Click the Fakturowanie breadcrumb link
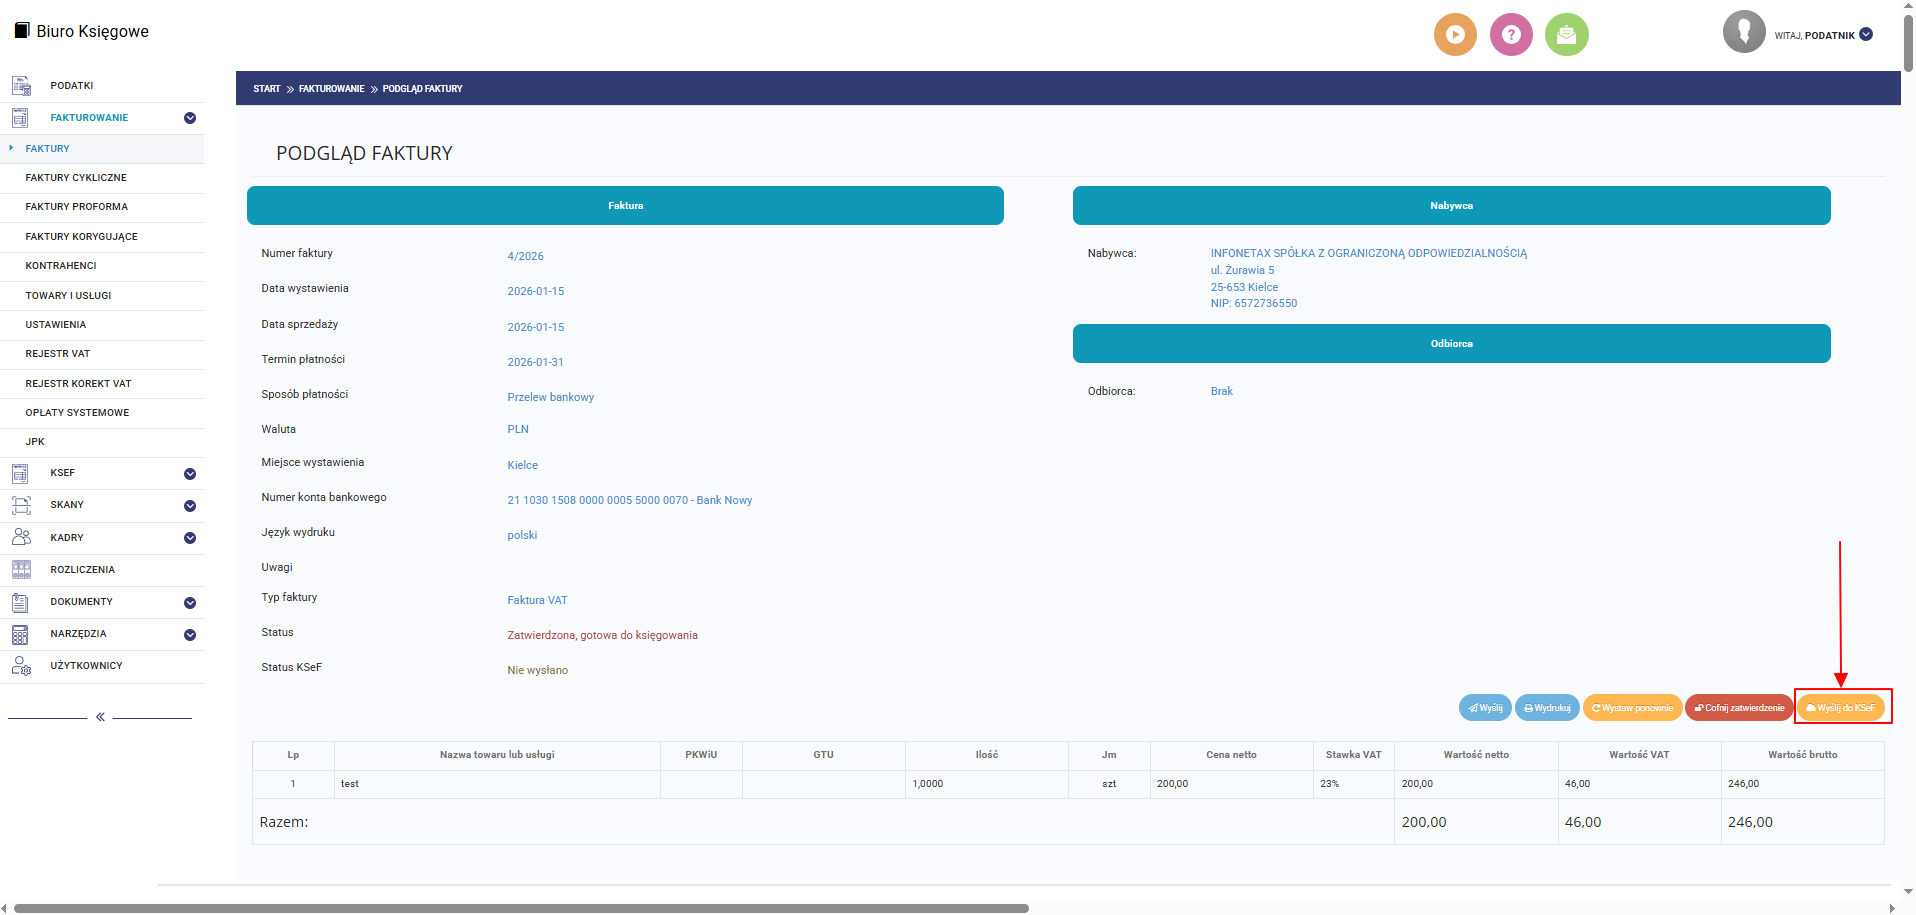Screen dimensions: 1916x915 click(x=331, y=89)
